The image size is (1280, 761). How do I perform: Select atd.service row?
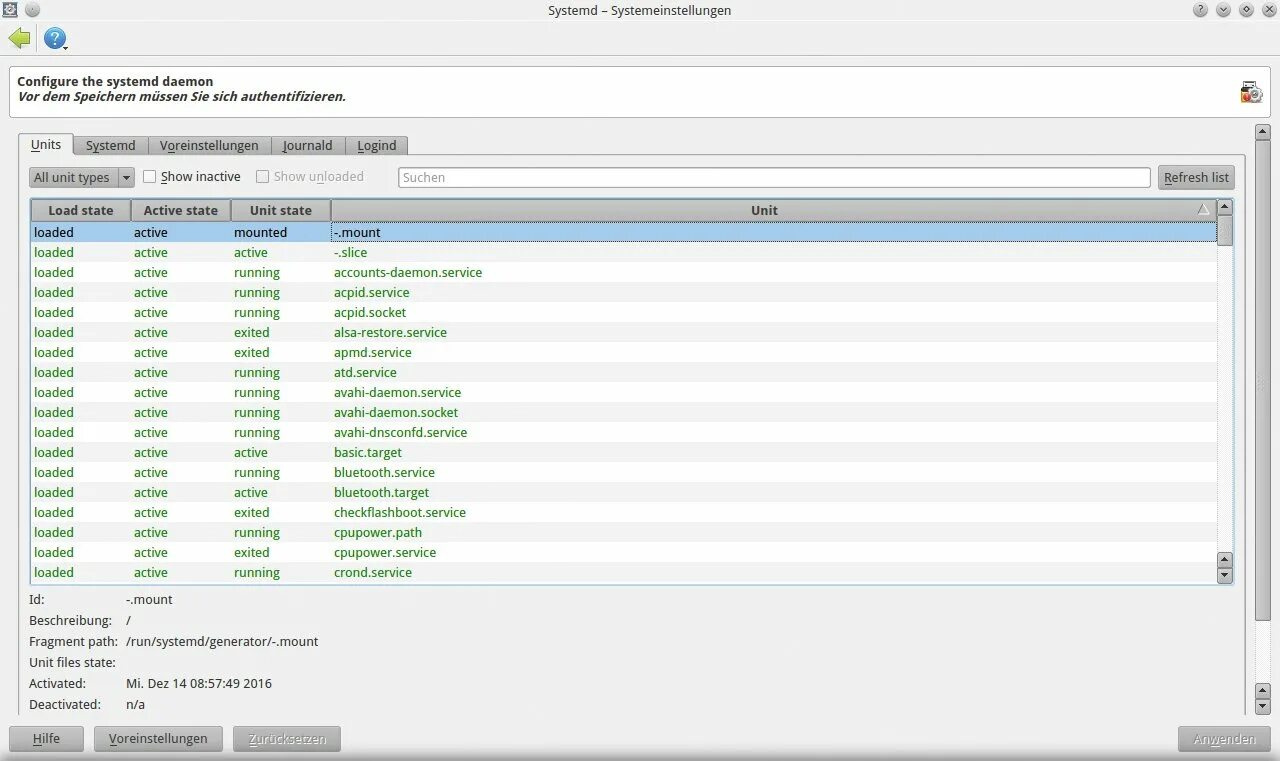[623, 372]
